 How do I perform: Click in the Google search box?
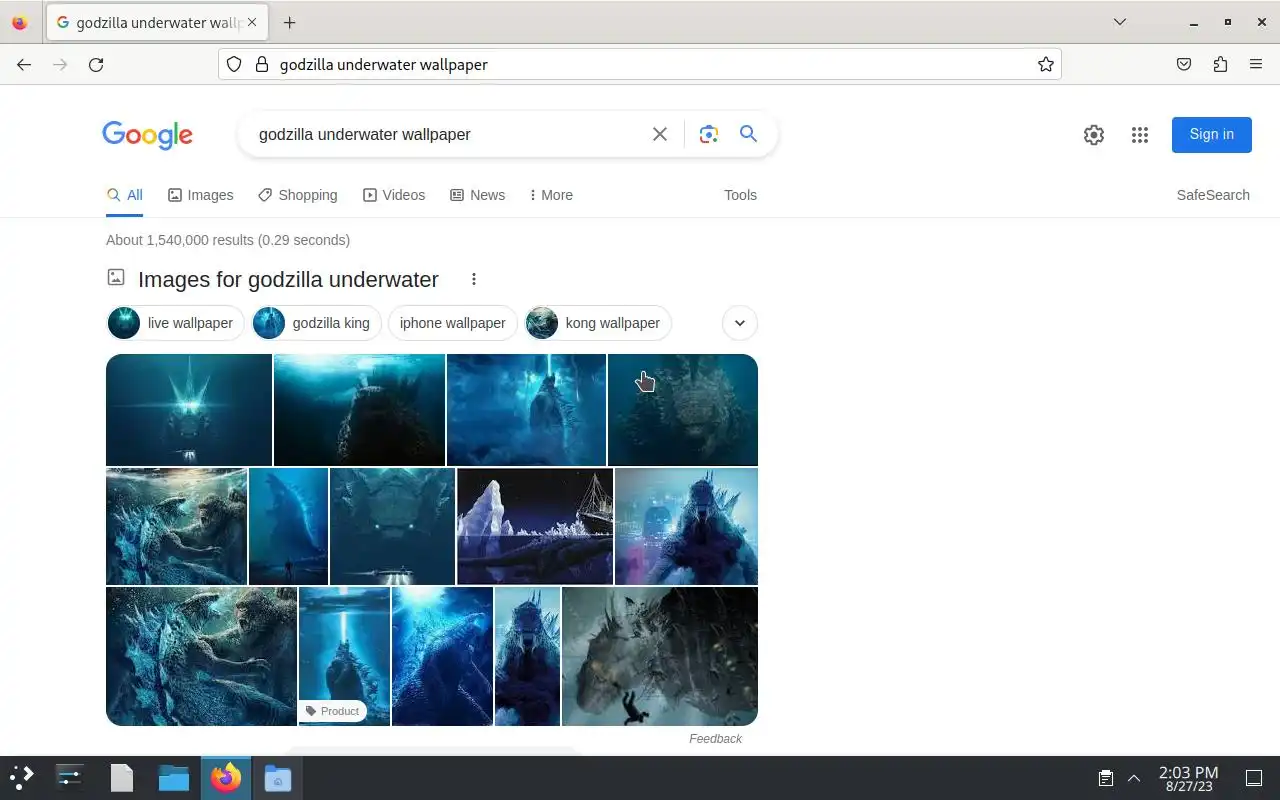point(450,134)
